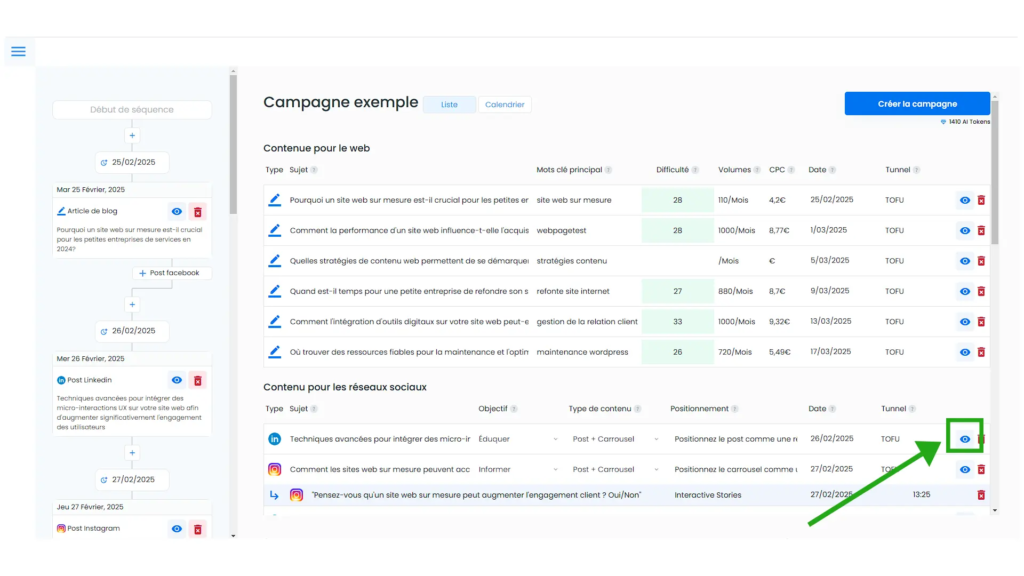Screen dimensions: 1024x576
Task: View the 'refonte site internet' row with eye icon
Action: tap(965, 291)
